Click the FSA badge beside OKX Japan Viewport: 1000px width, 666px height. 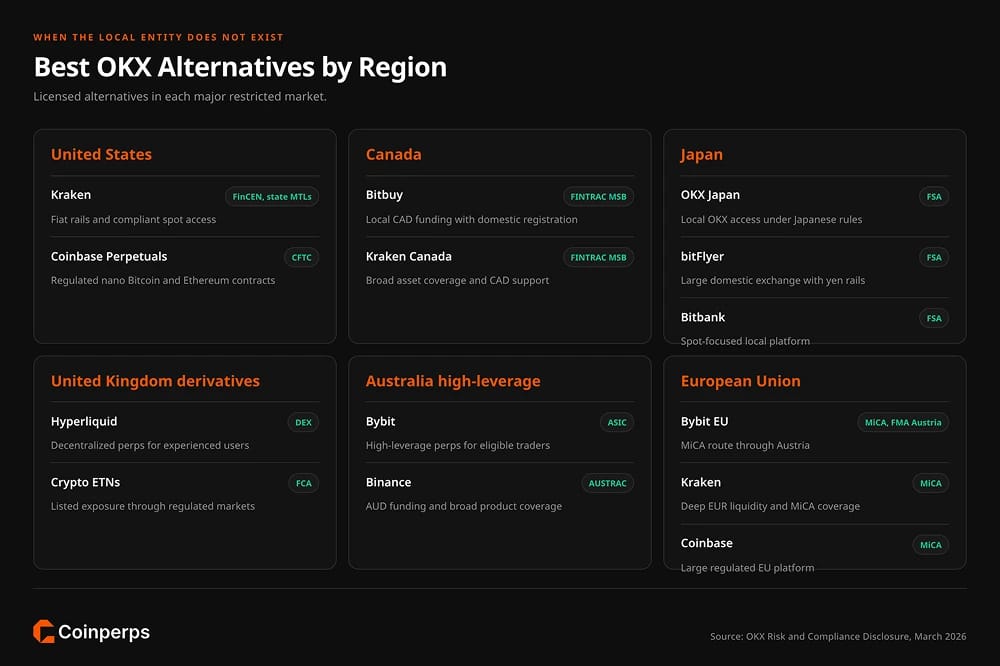934,196
